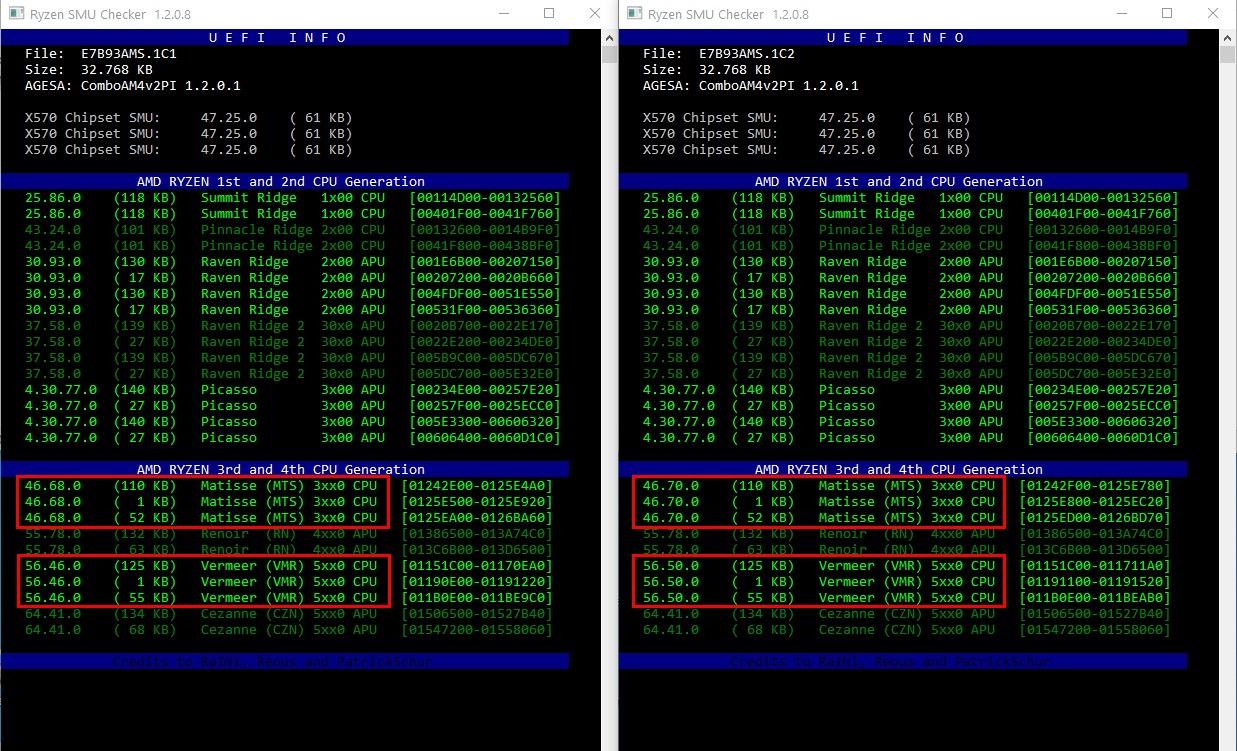Click Raven Ridge 2 address 0020B700-0022E170, left window

click(x=485, y=325)
